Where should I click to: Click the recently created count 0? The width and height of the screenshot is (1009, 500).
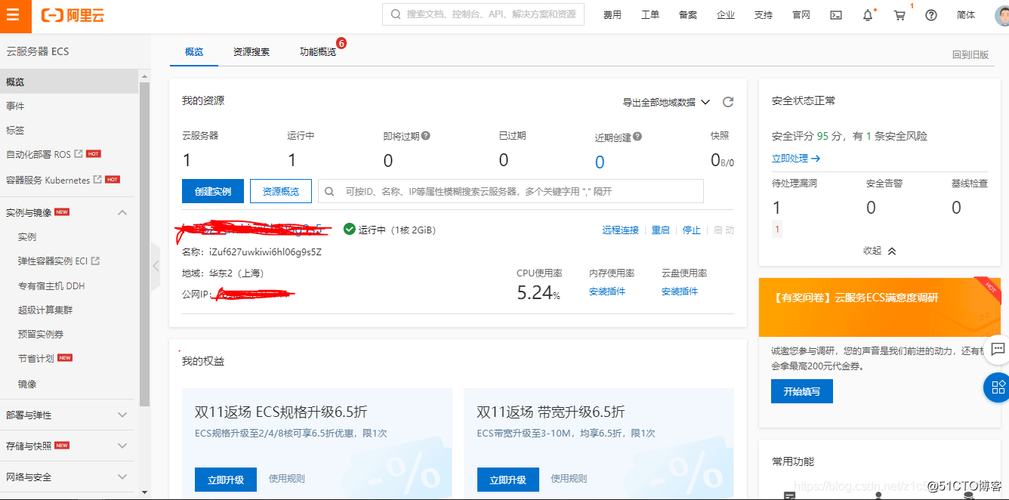pos(599,162)
